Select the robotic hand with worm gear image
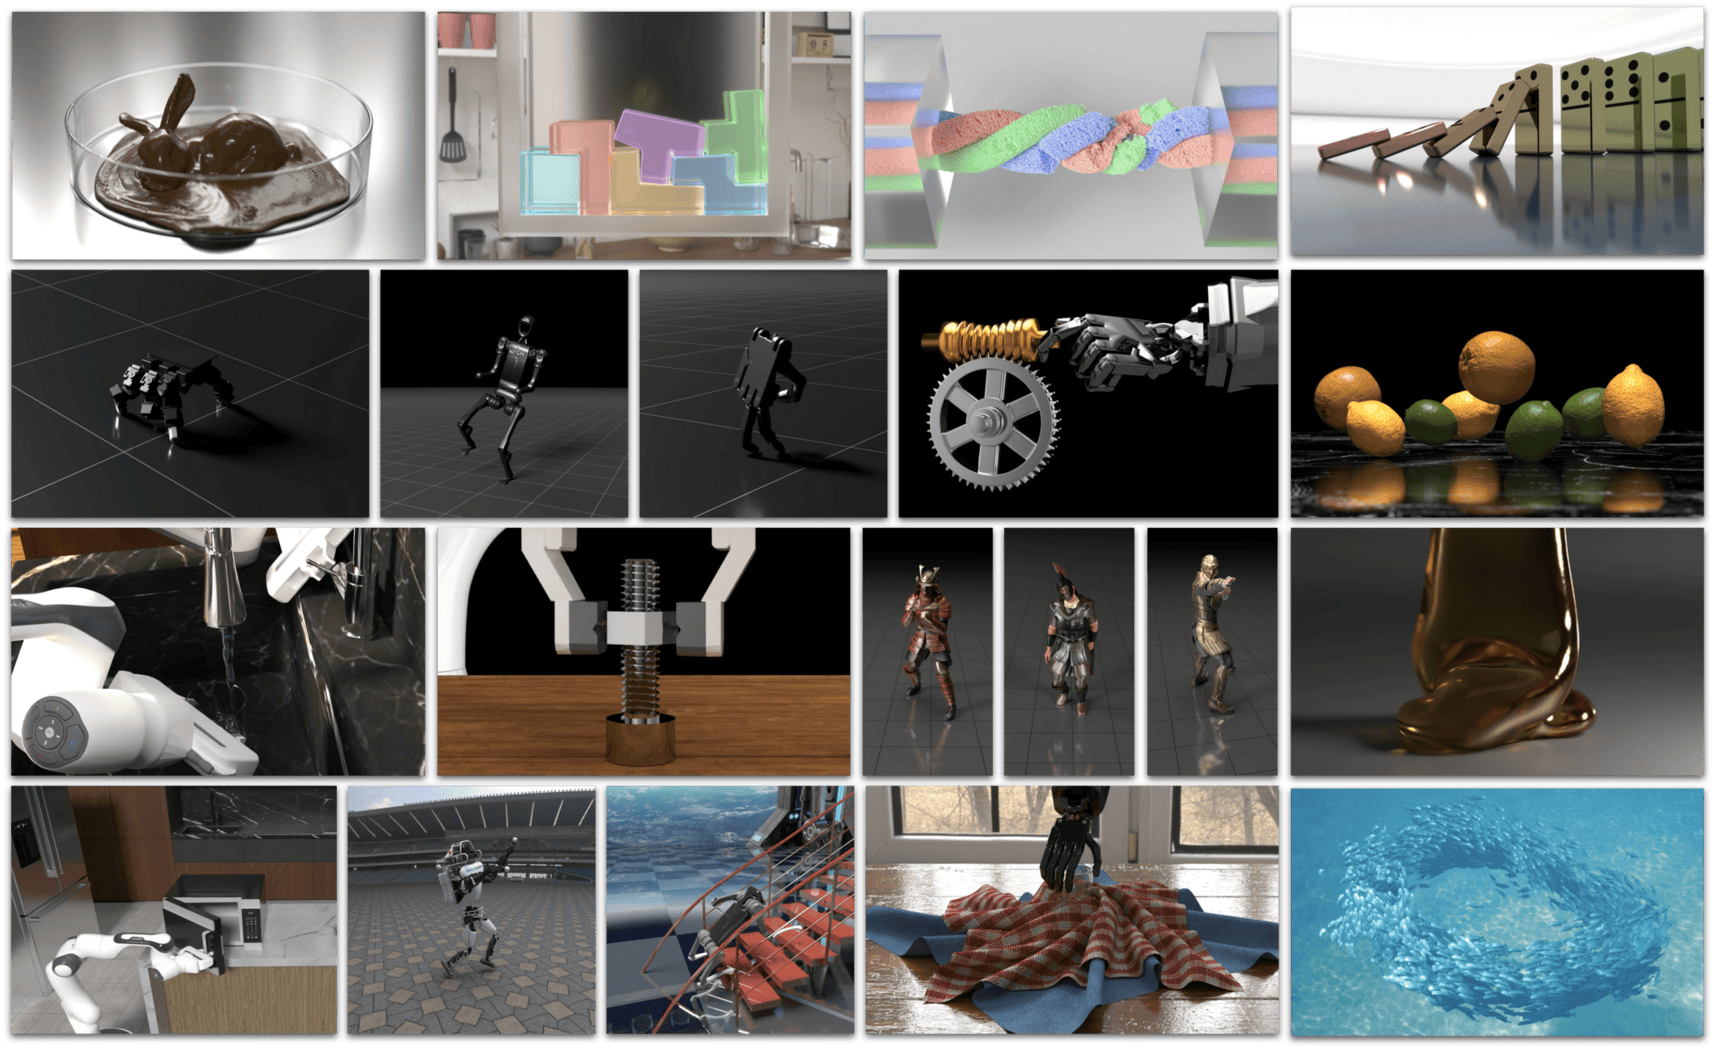1716x1049 pixels. (x=1088, y=393)
